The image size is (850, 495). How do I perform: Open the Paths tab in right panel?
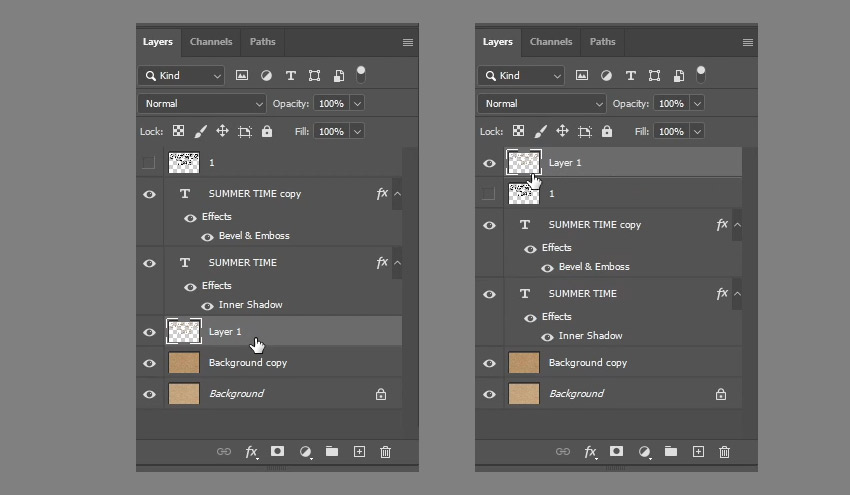(x=603, y=42)
